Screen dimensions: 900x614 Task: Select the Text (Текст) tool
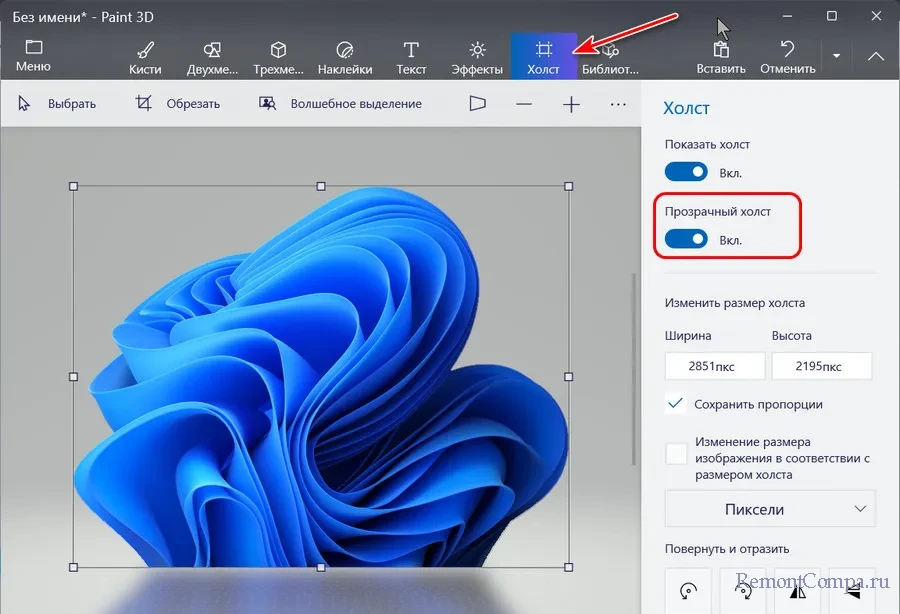[x=411, y=57]
